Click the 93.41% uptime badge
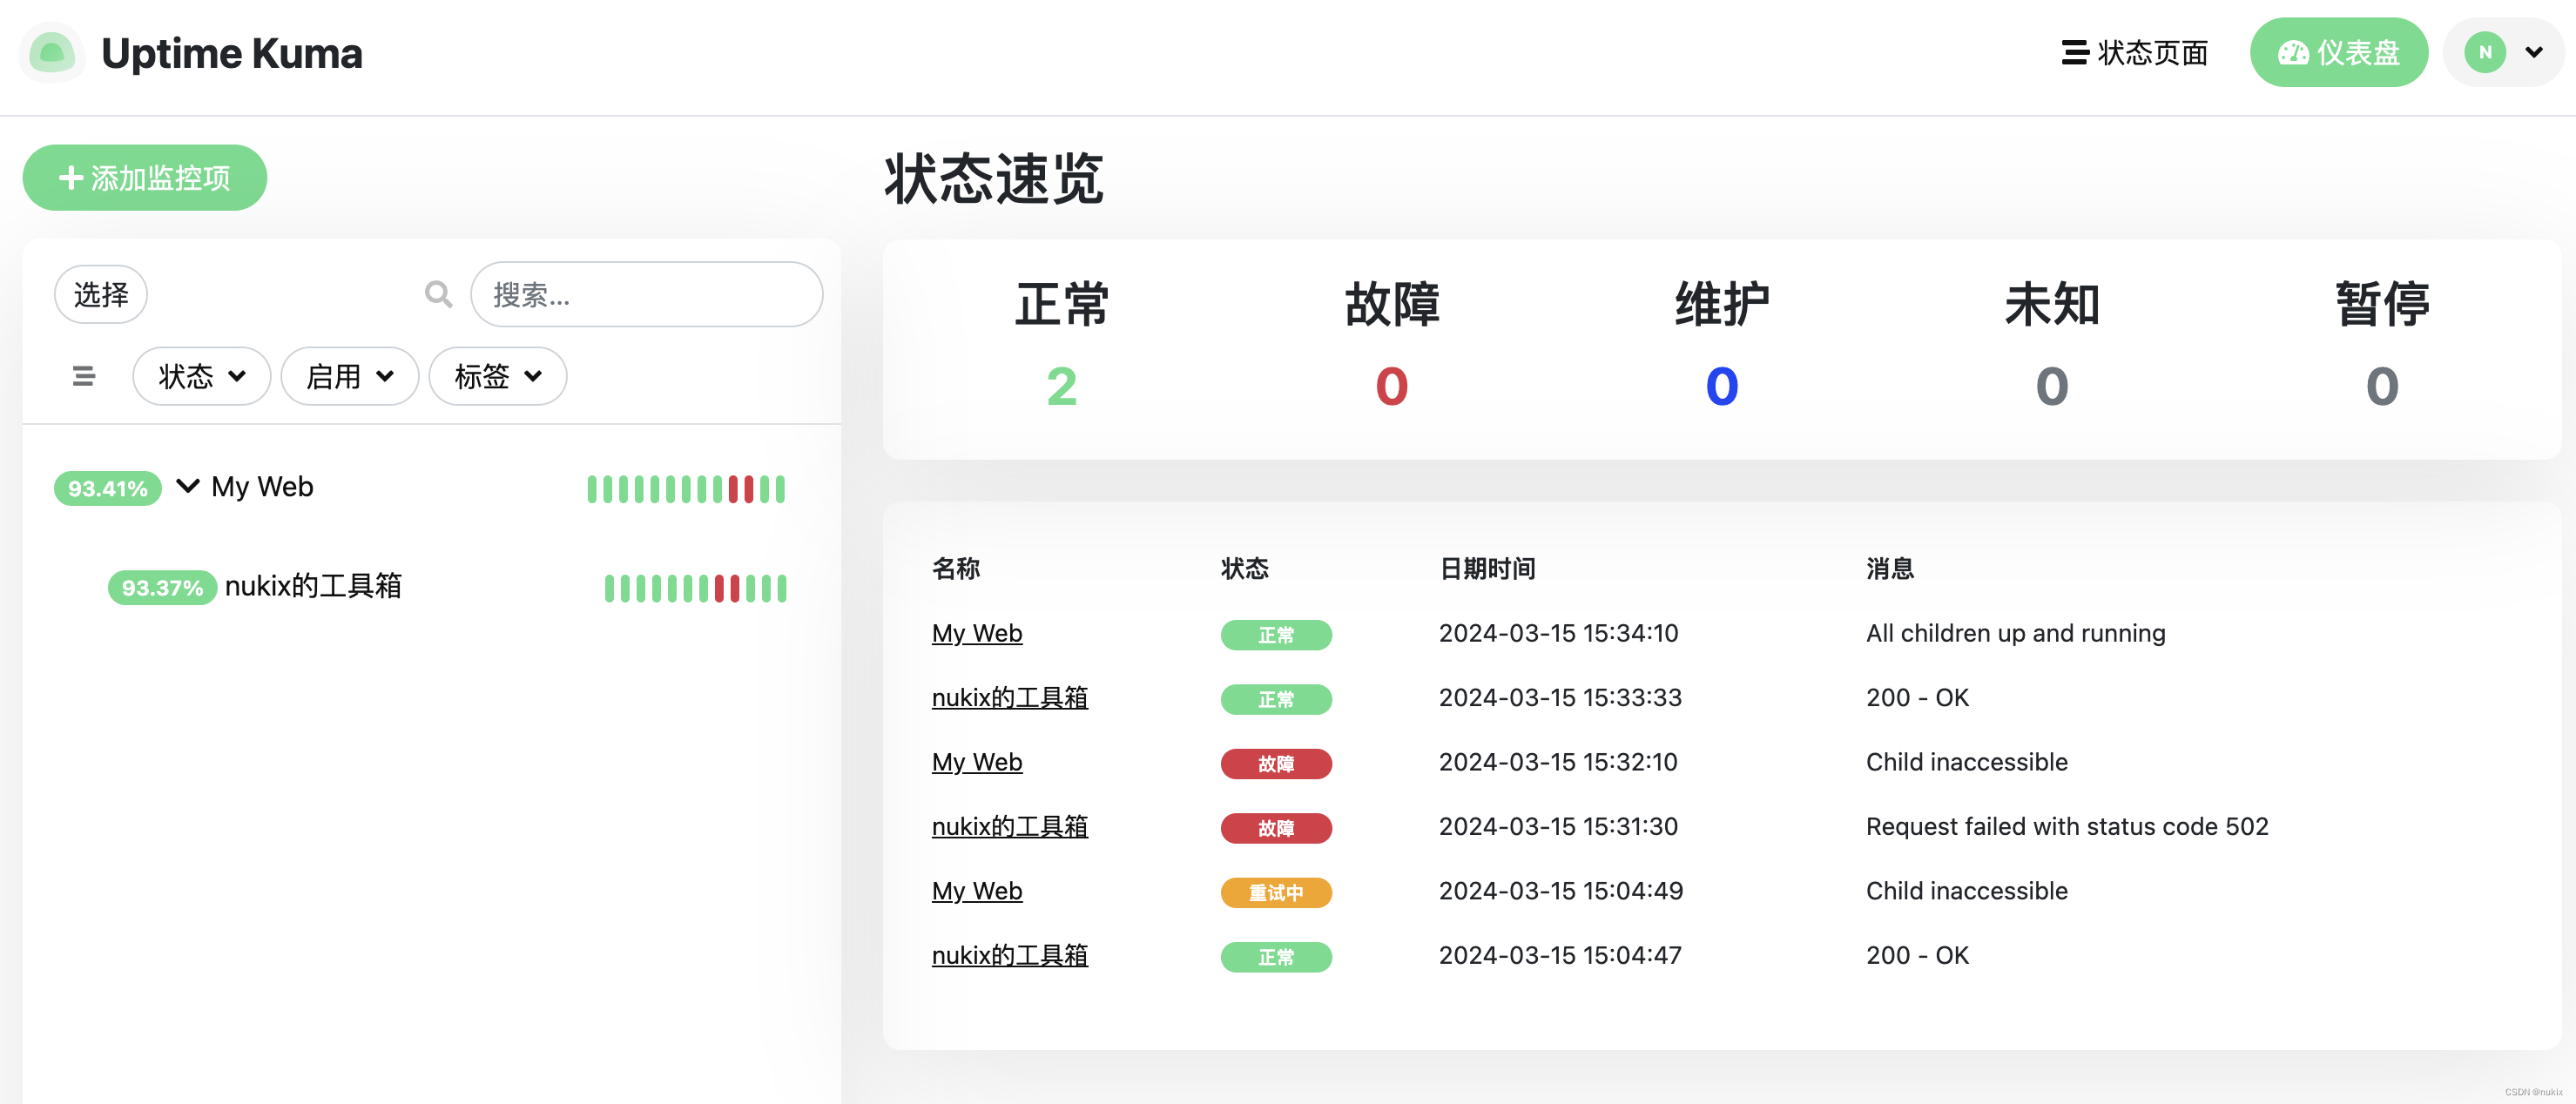 (107, 488)
